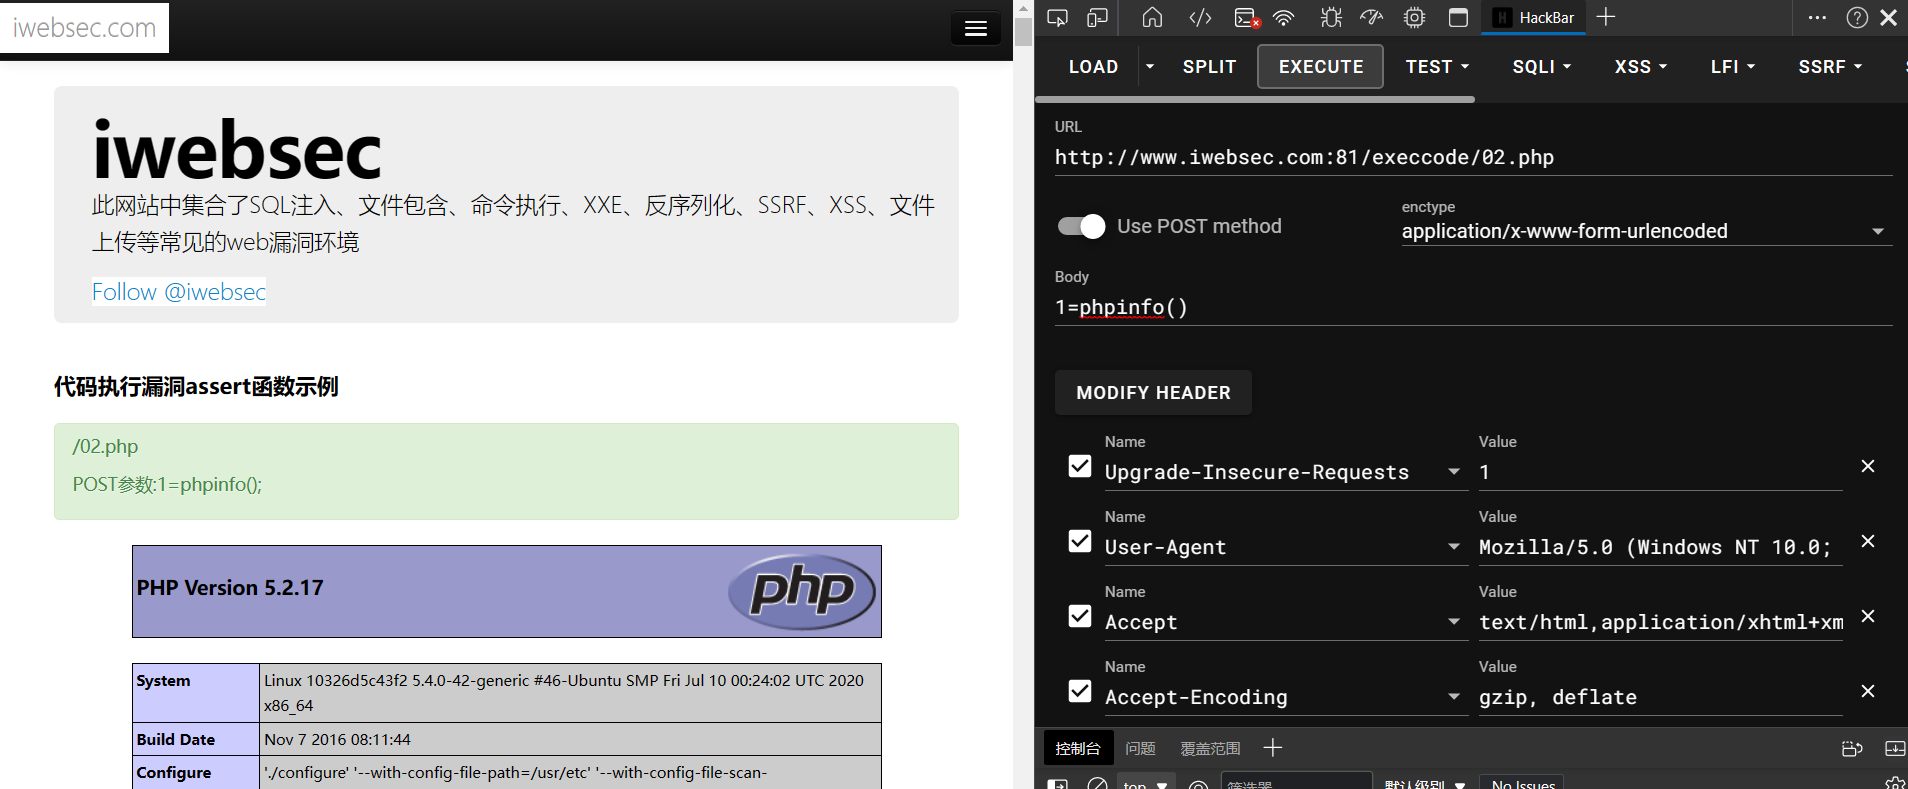
Task: Click the webpage vertical scrollbar thumb
Action: (x=1023, y=32)
